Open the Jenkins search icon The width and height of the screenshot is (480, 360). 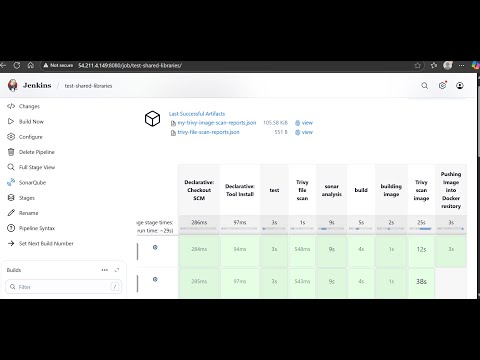pos(424,86)
